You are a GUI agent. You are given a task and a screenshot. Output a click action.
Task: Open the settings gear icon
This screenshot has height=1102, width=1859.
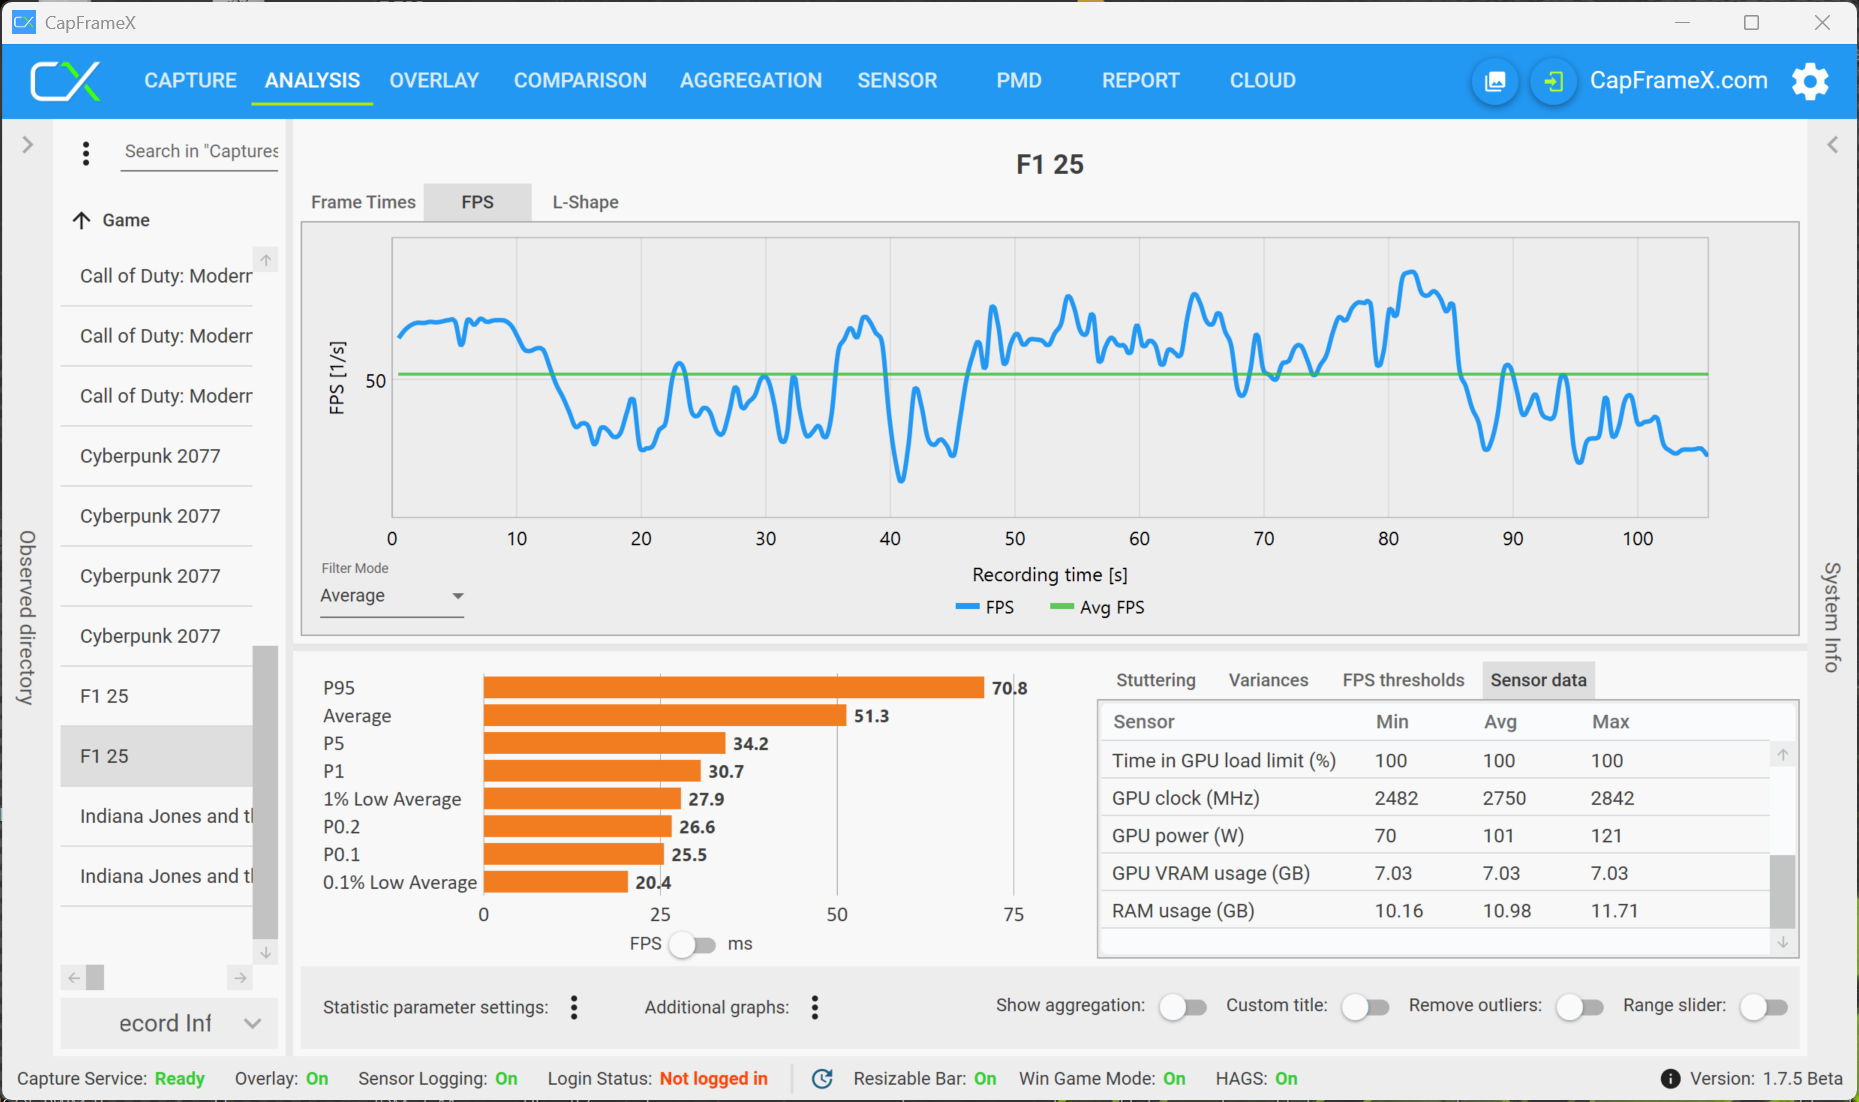pos(1810,81)
